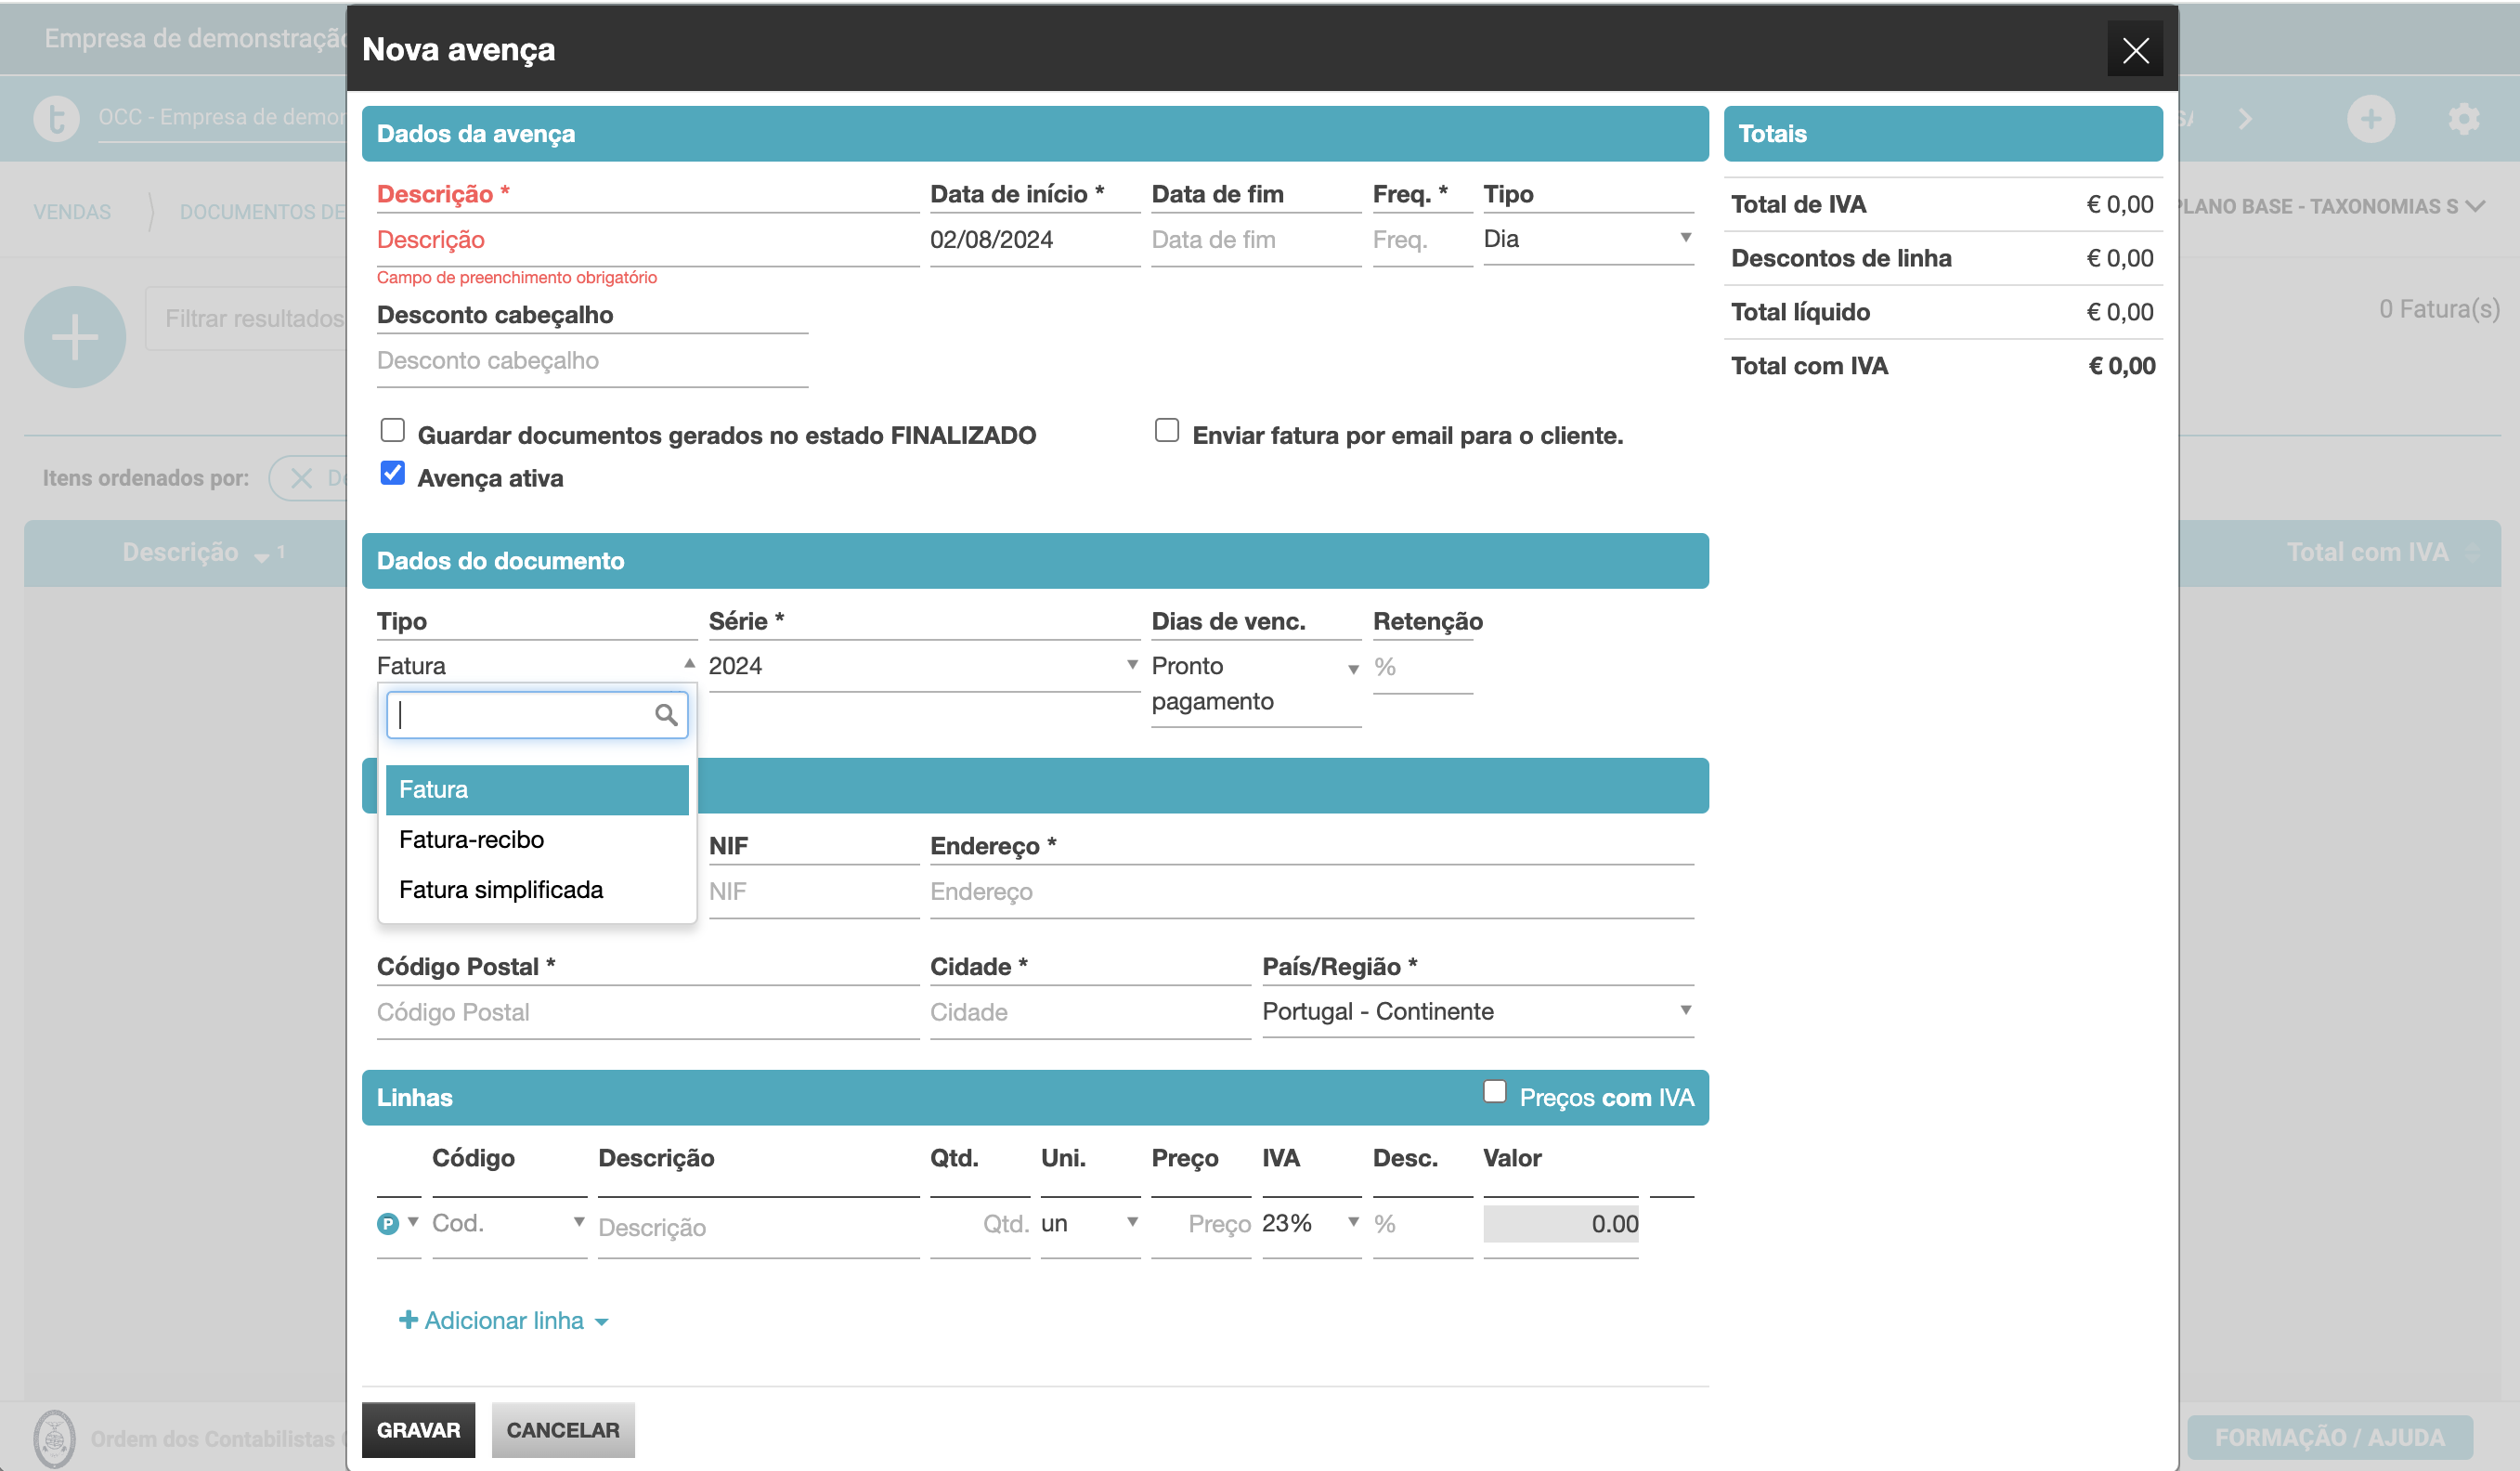Click the search magnifier icon in Tipo dropdown

pyautogui.click(x=666, y=715)
